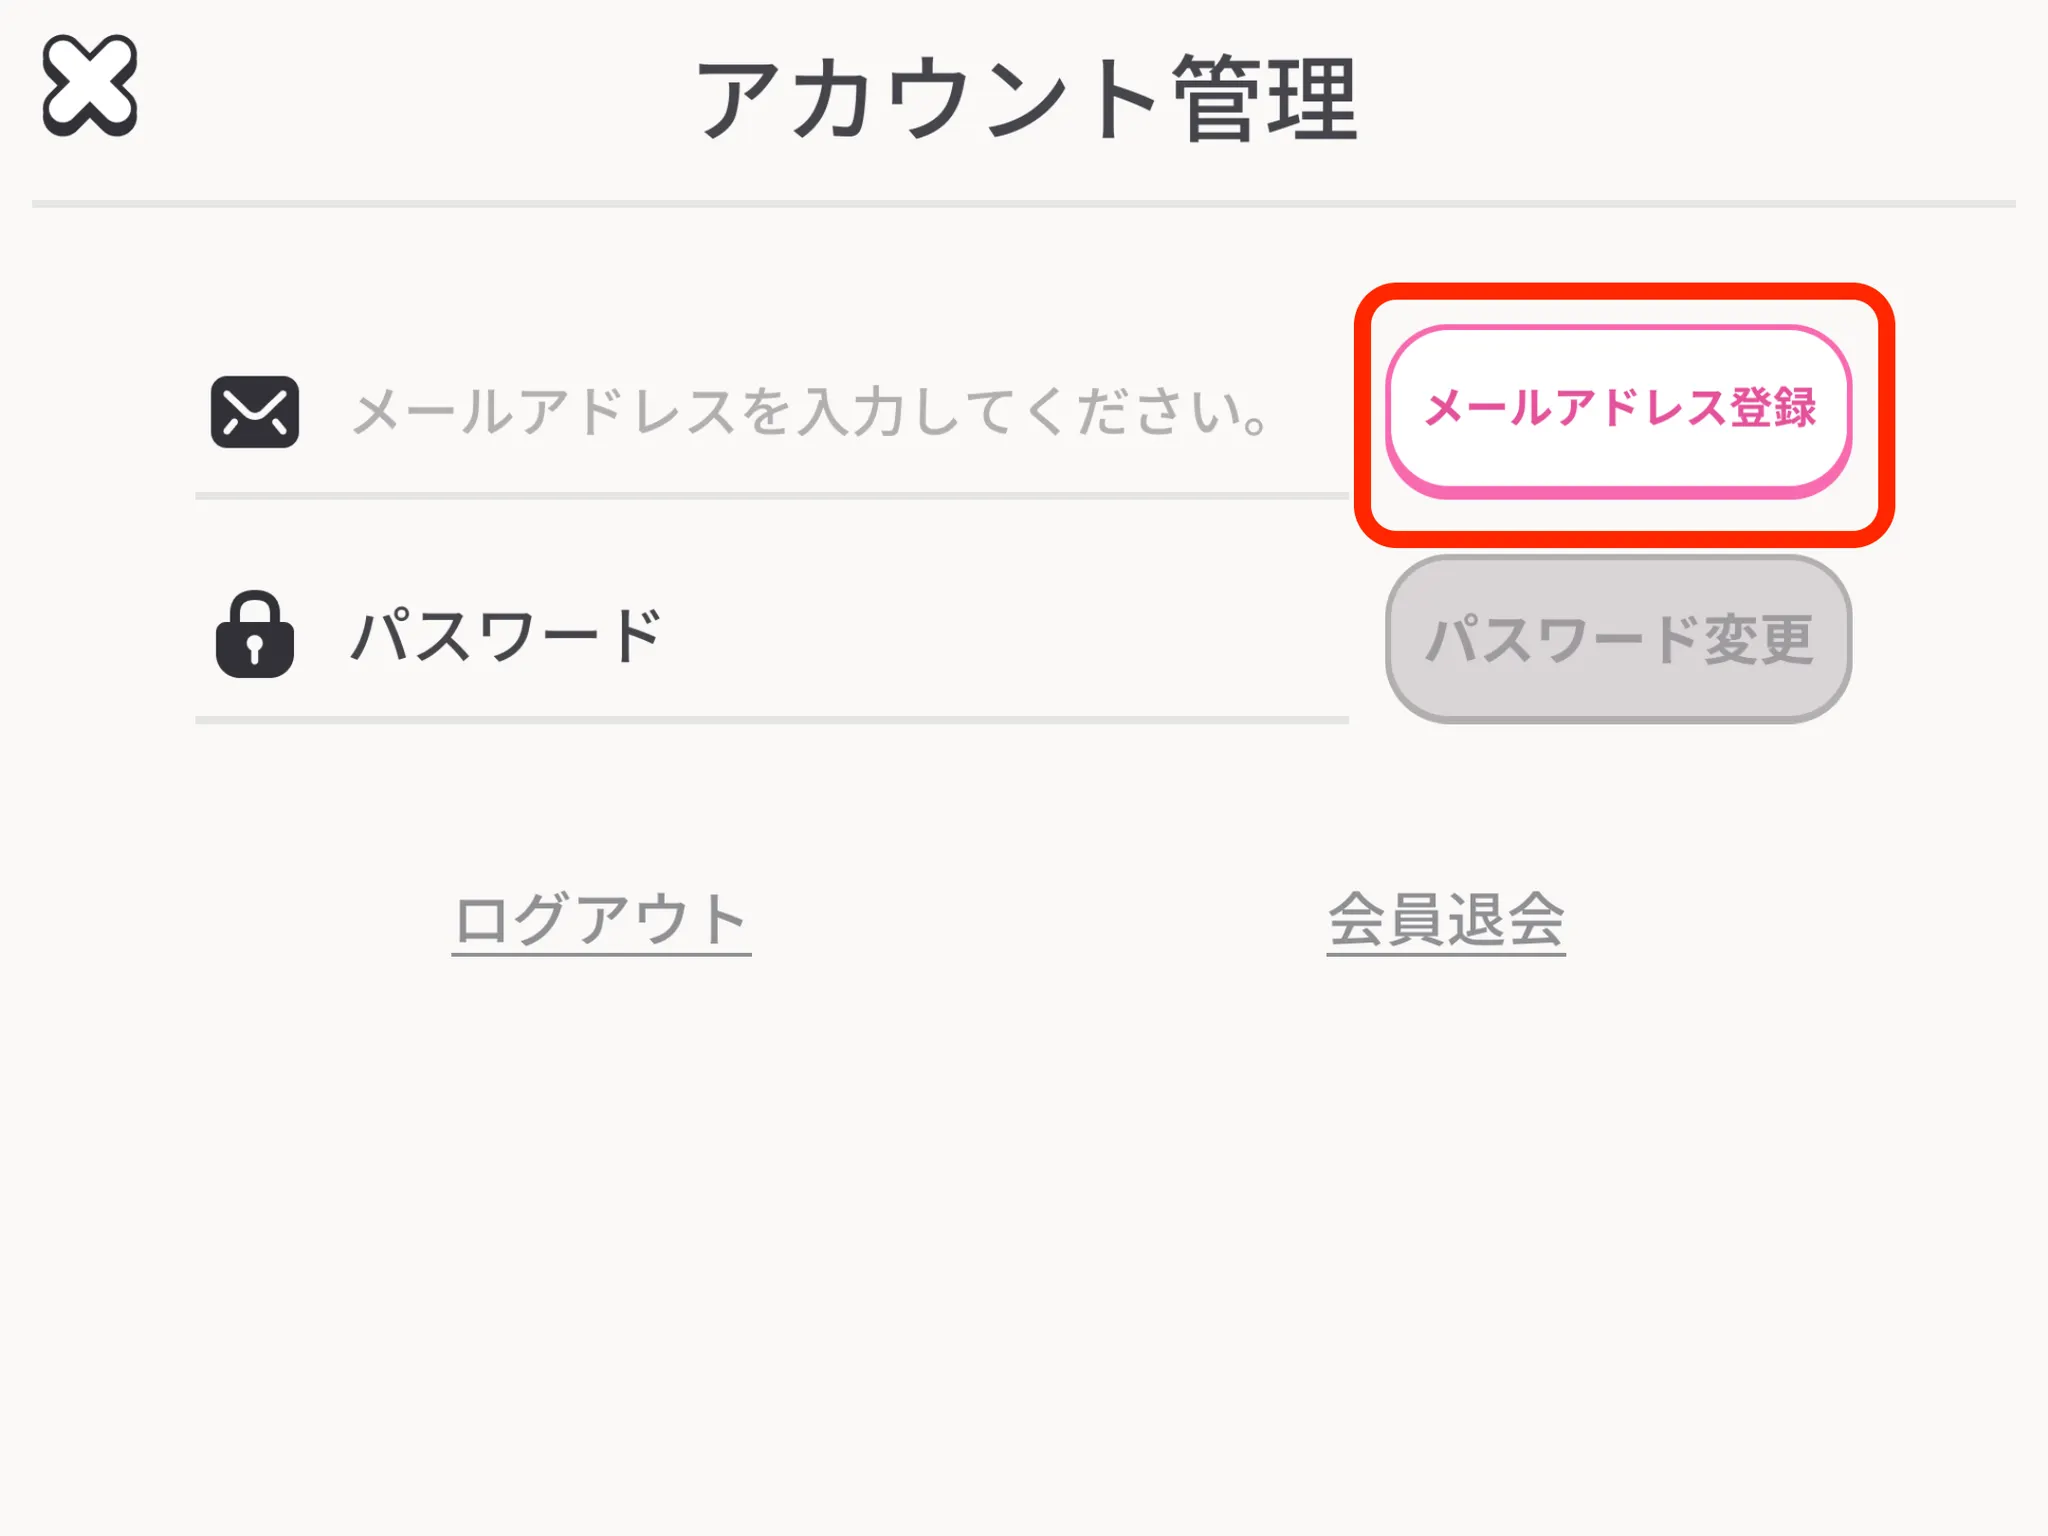Tap the ログアウト link
Image resolution: width=2048 pixels, height=1536 pixels.
pos(601,920)
